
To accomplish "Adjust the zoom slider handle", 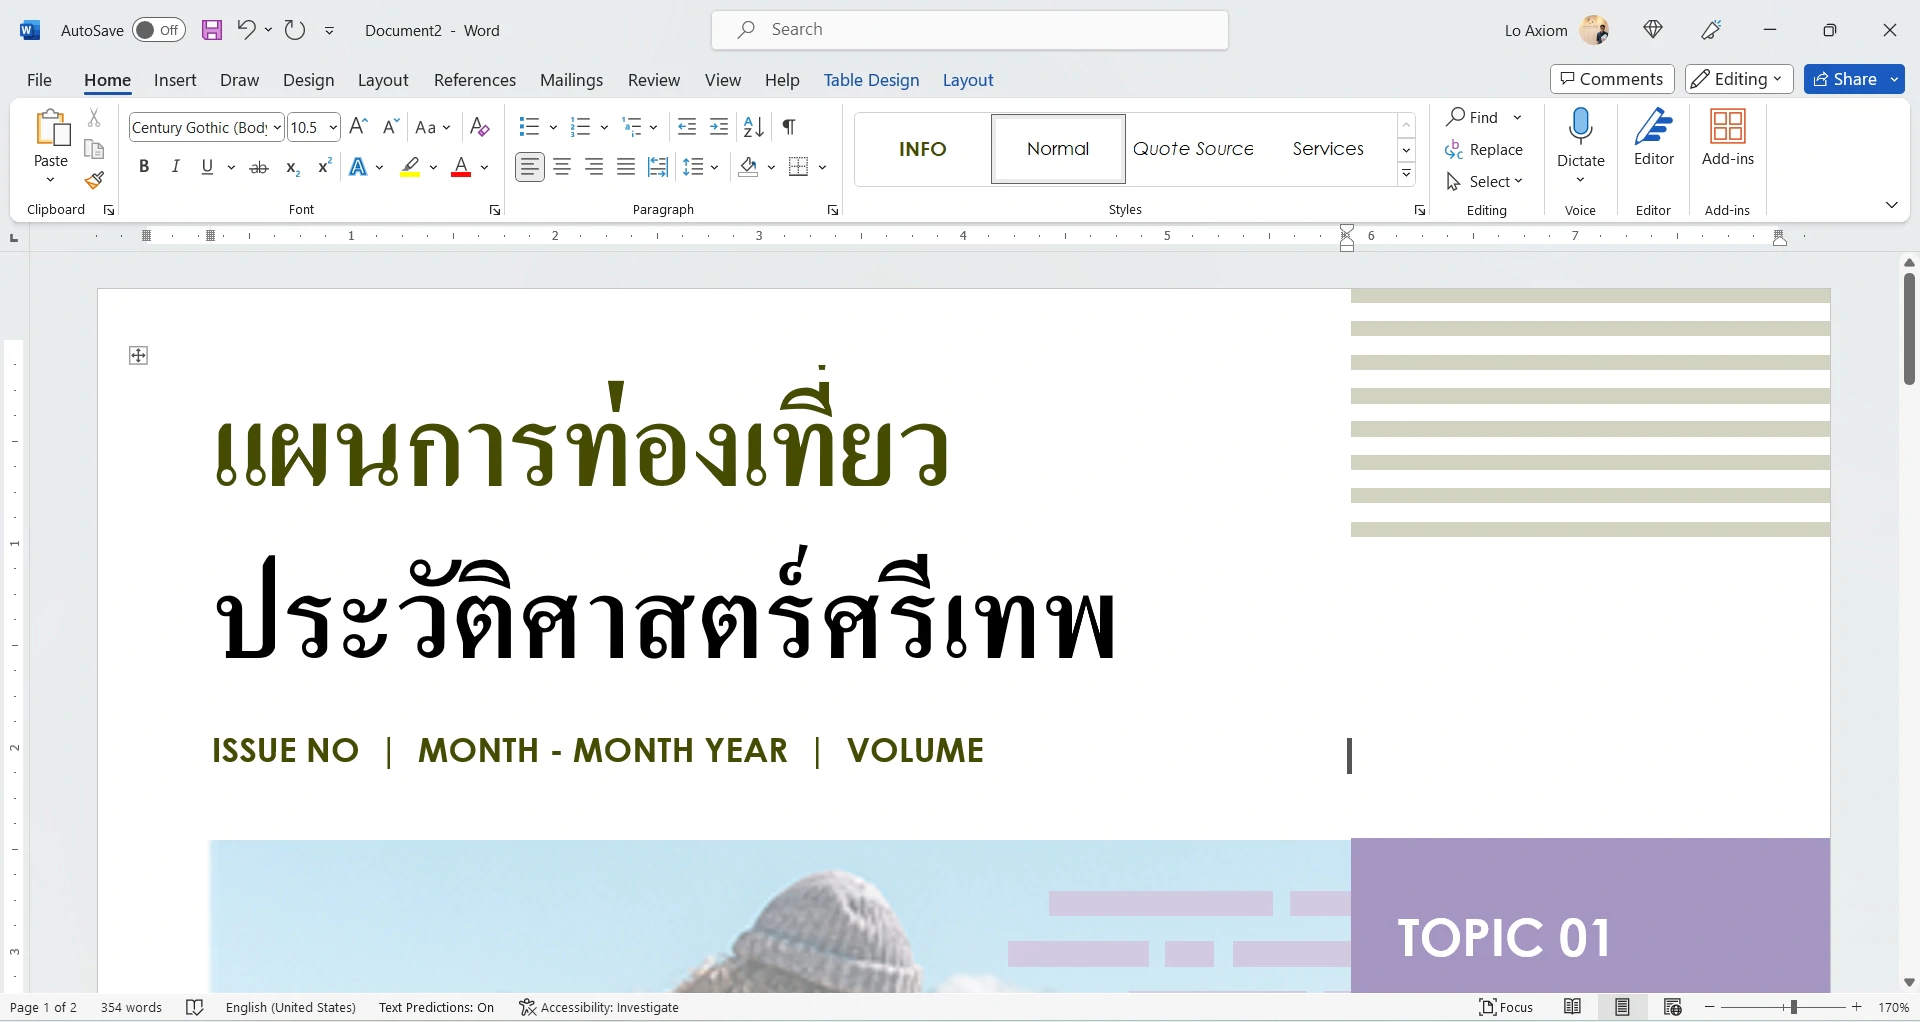I will tap(1793, 1007).
